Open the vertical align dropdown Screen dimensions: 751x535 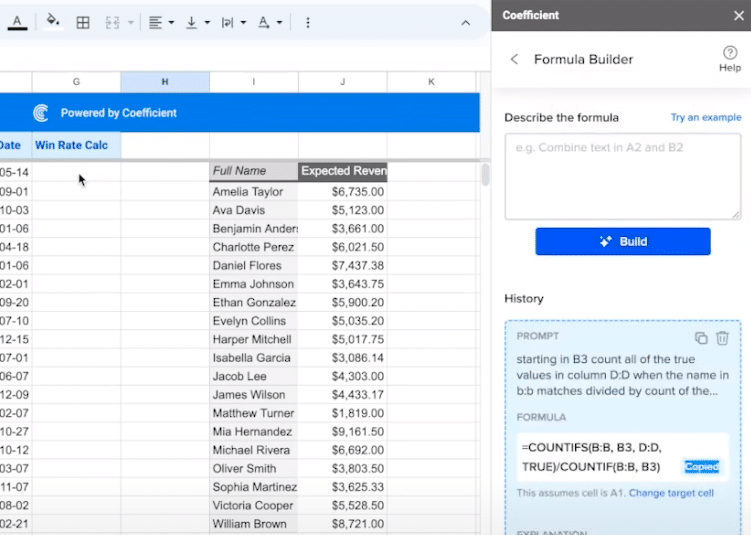point(197,22)
